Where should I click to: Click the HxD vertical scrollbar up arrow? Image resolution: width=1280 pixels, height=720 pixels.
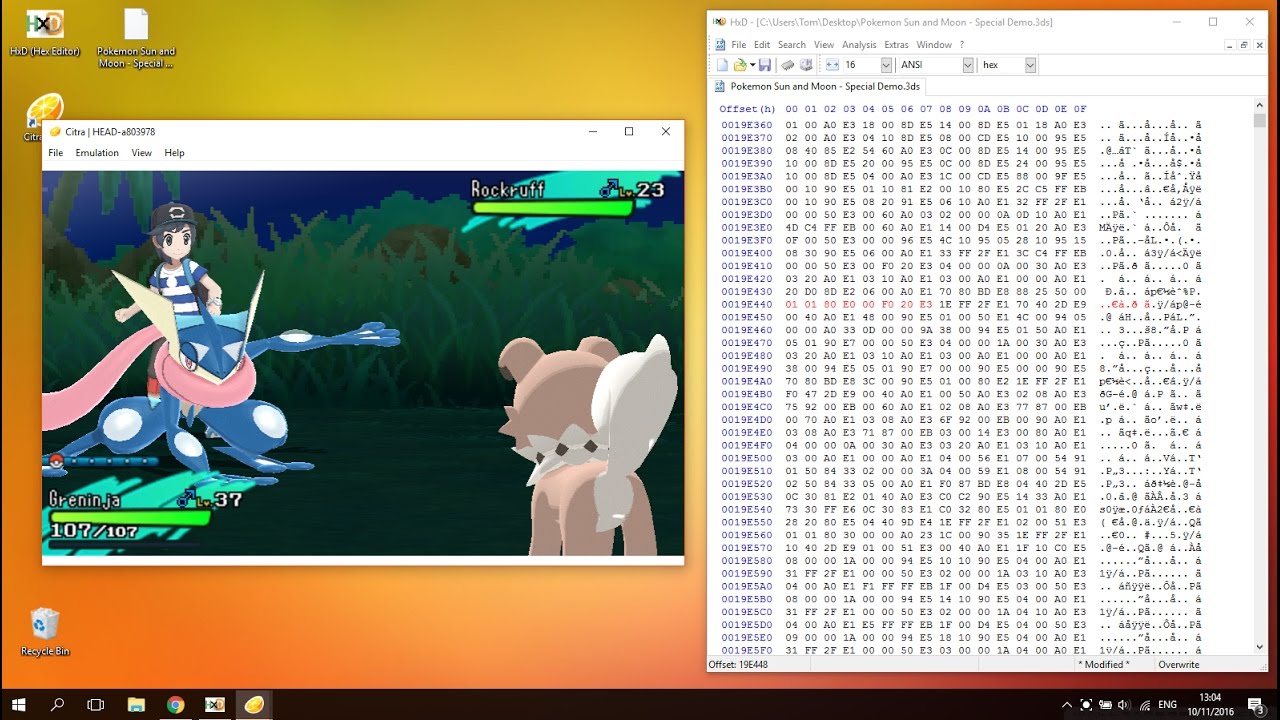tap(1260, 105)
